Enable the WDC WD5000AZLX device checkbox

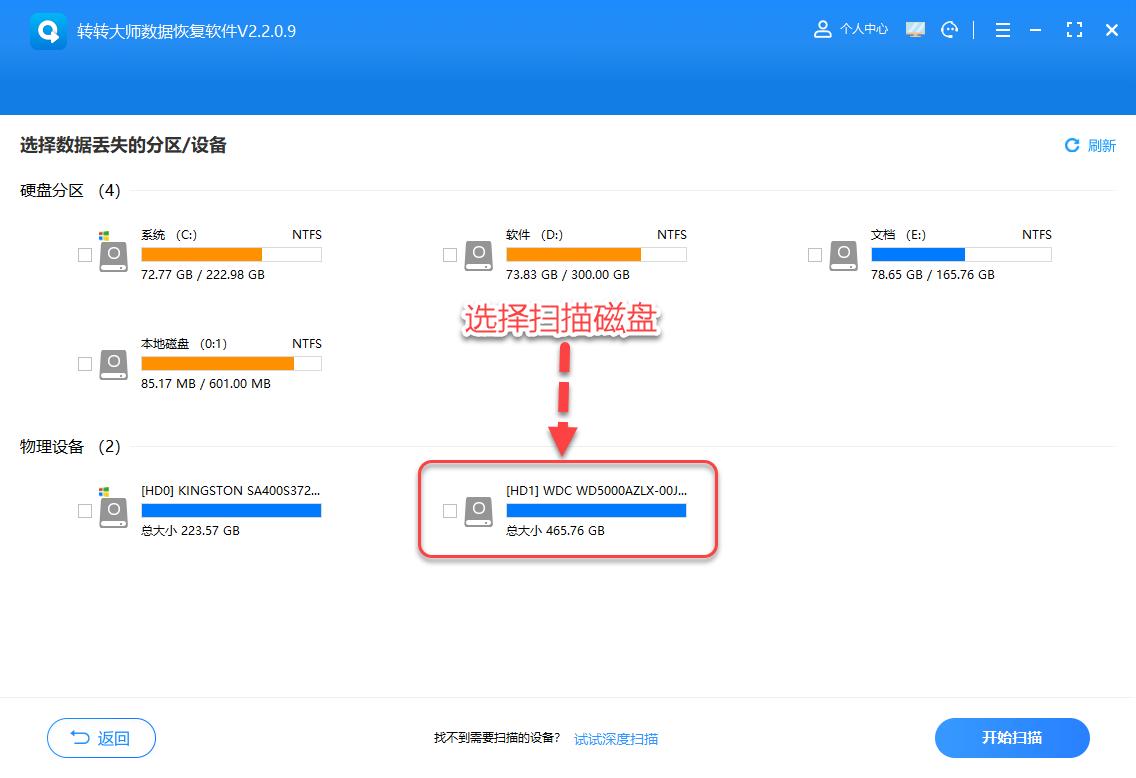450,511
